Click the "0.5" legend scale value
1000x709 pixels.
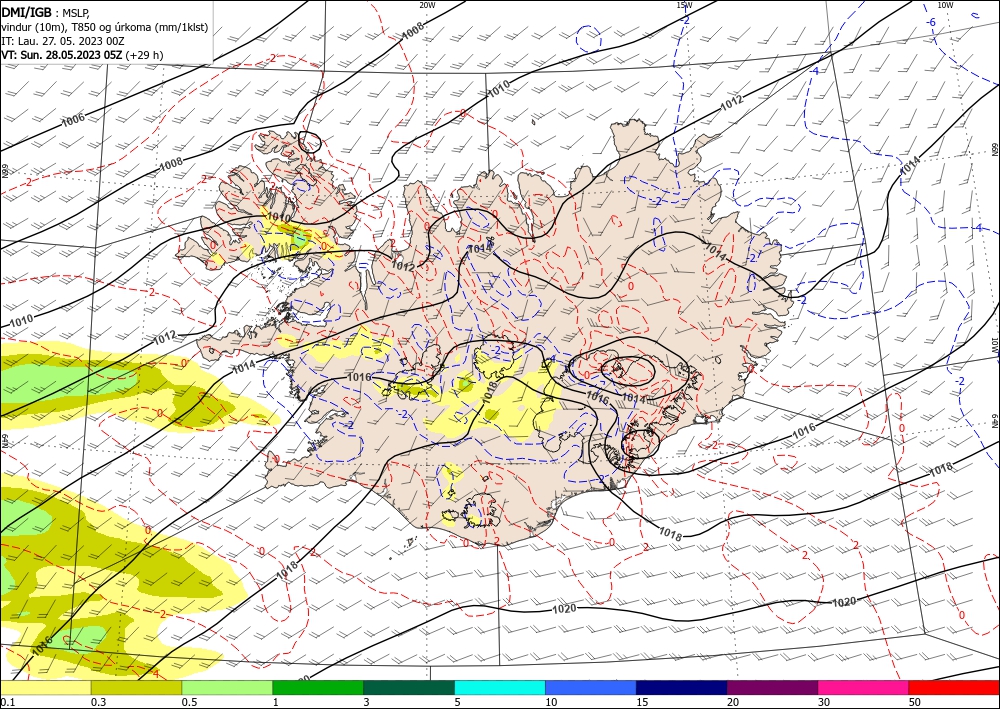point(188,703)
